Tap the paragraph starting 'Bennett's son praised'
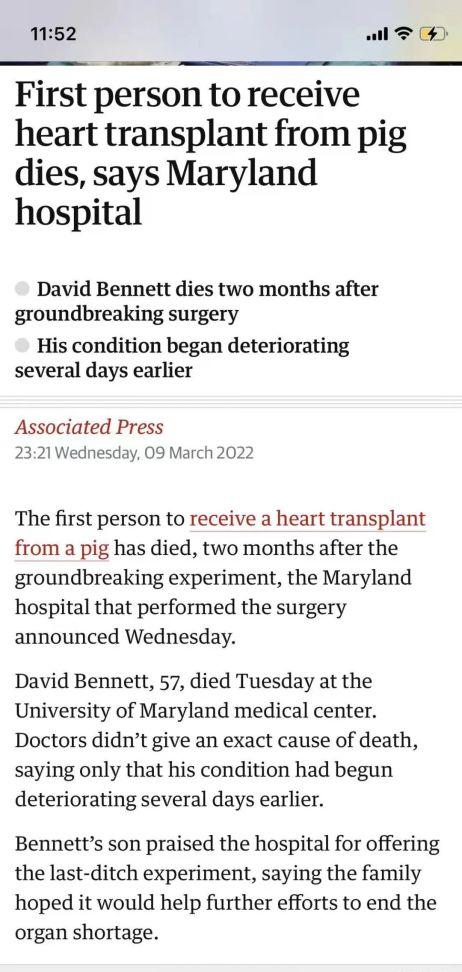This screenshot has width=462, height=972. point(227,888)
